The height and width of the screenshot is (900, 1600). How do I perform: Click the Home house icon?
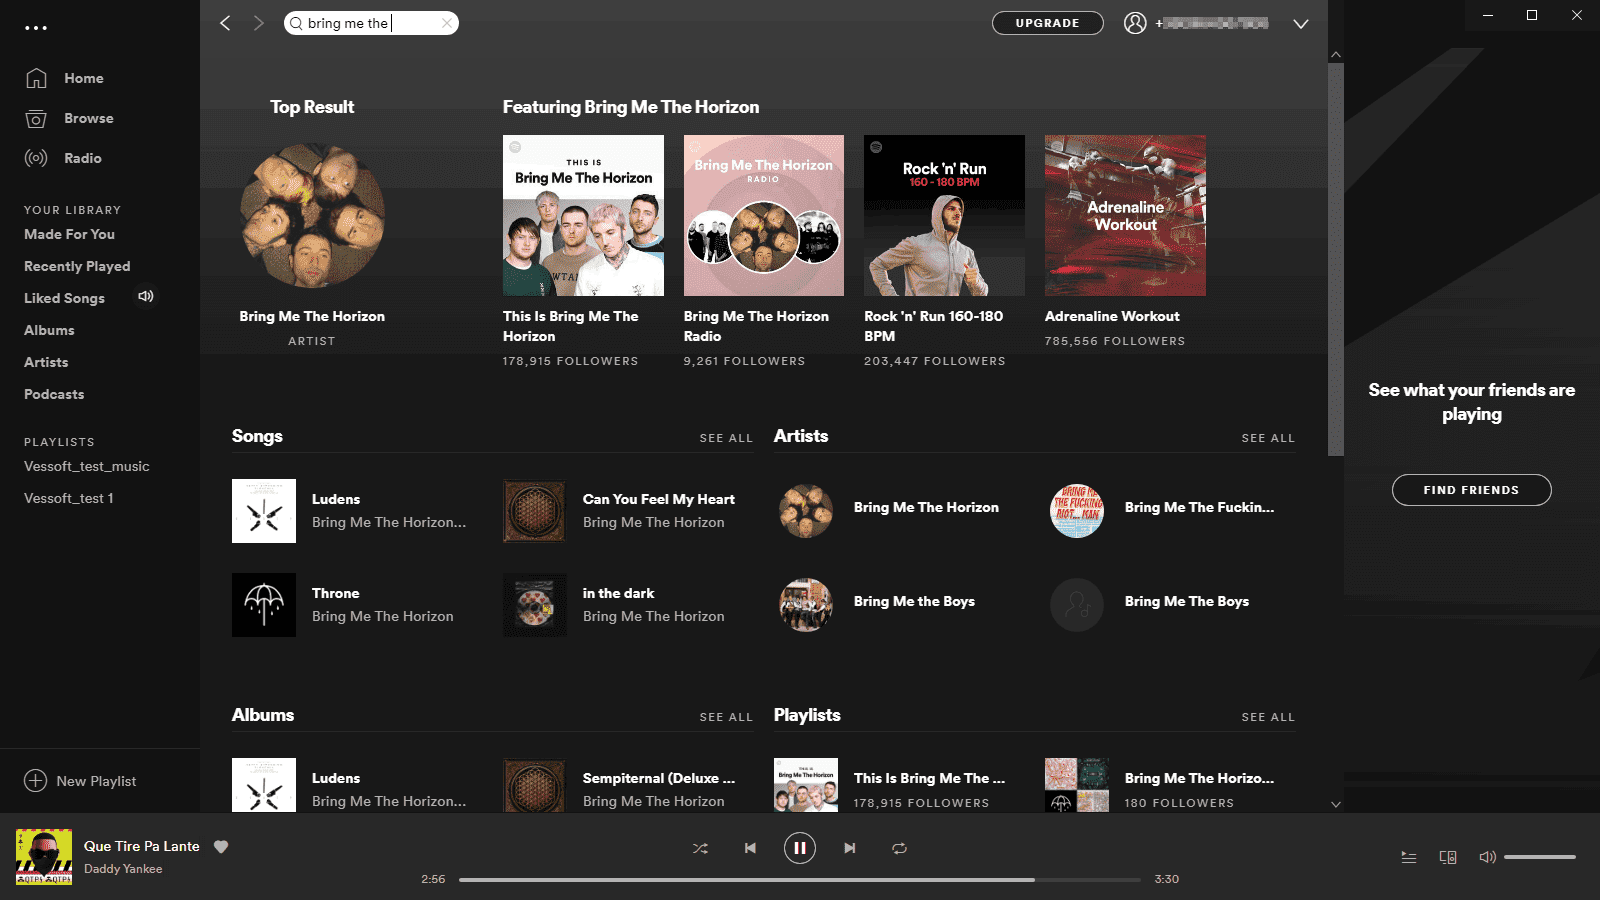36,78
